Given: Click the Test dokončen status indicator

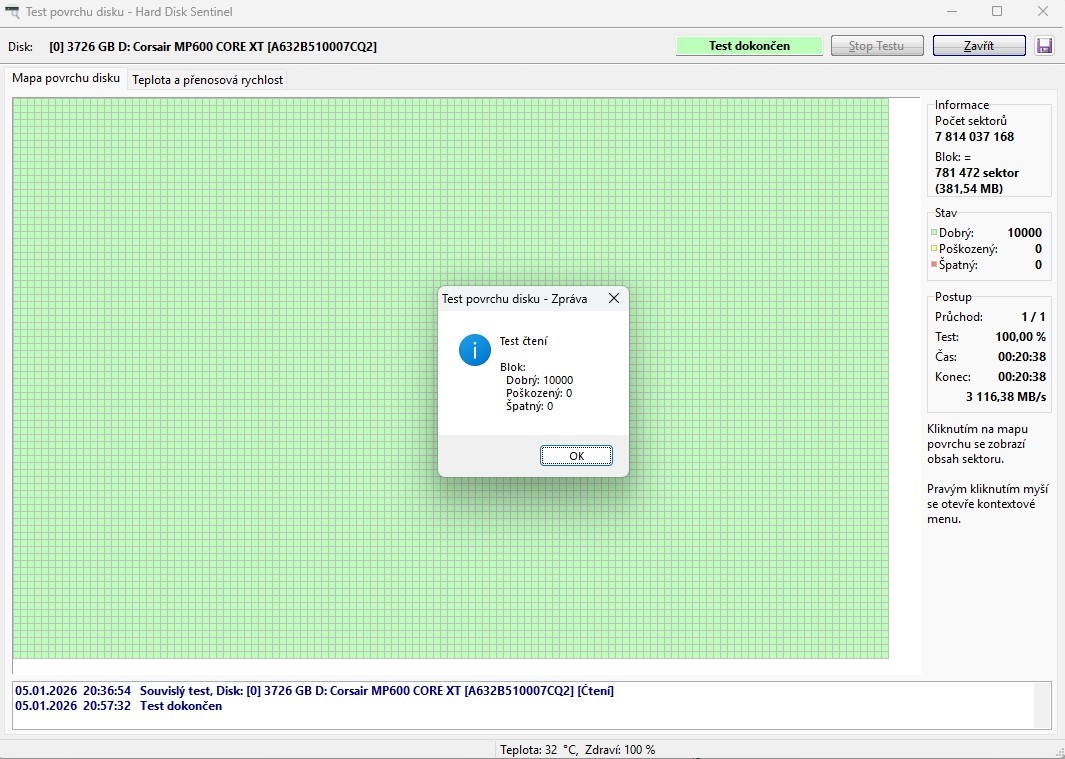Looking at the screenshot, I should click(x=749, y=46).
